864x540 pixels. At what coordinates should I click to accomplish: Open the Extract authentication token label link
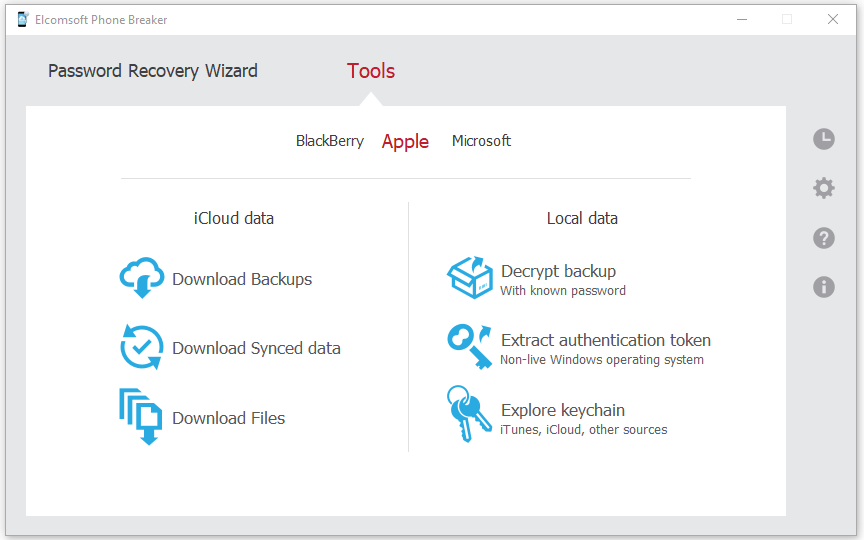pos(606,340)
